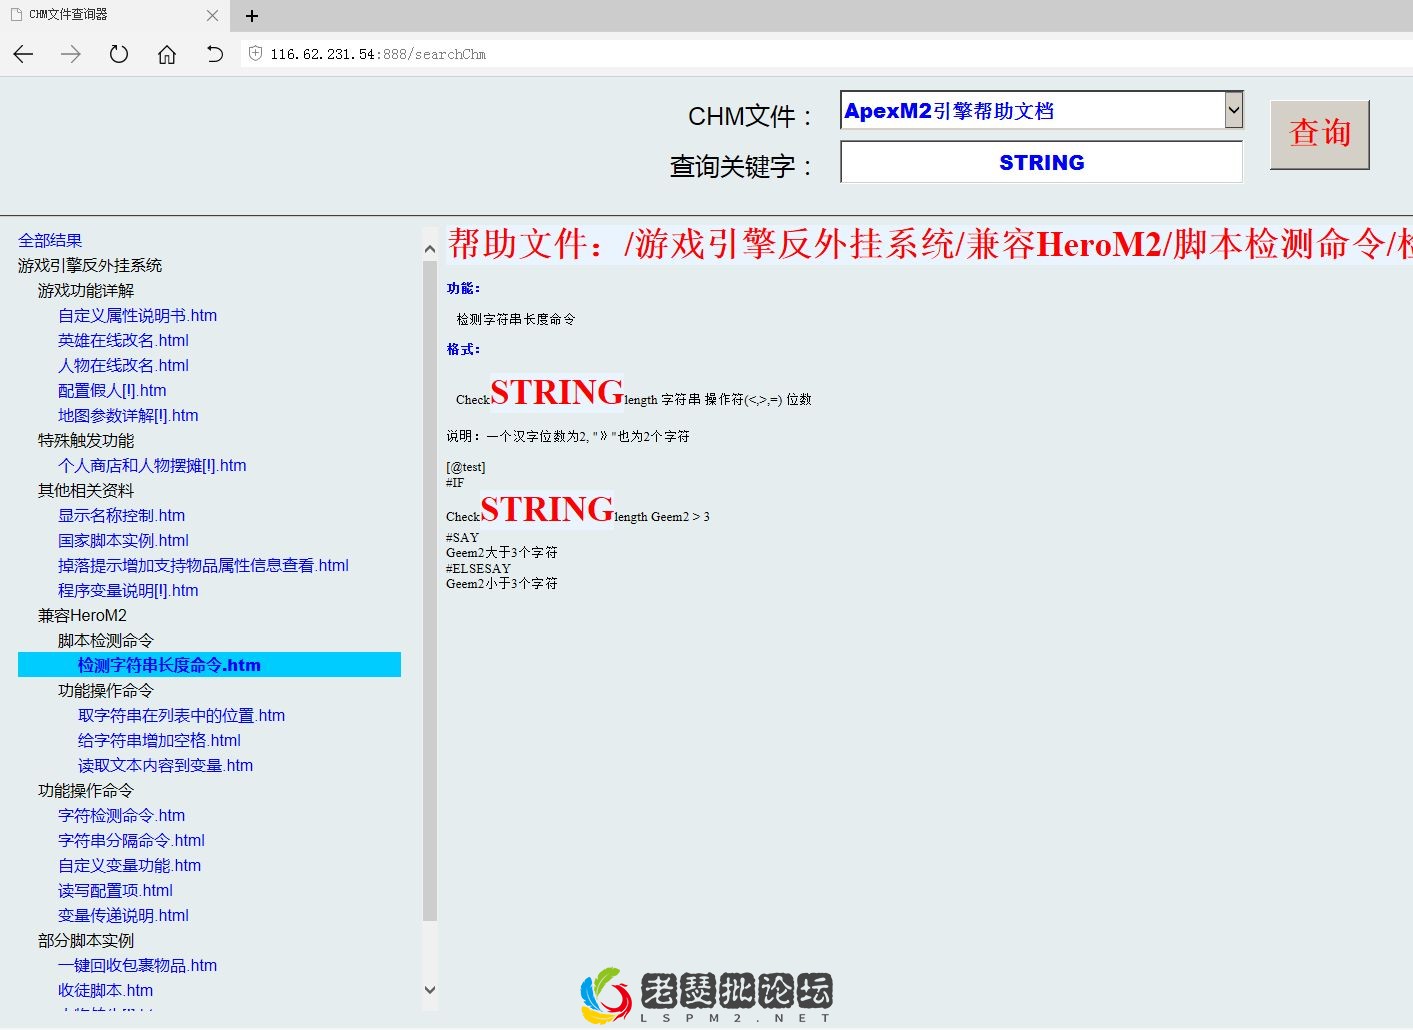Click the 查询关键字 input field

tap(1042, 162)
